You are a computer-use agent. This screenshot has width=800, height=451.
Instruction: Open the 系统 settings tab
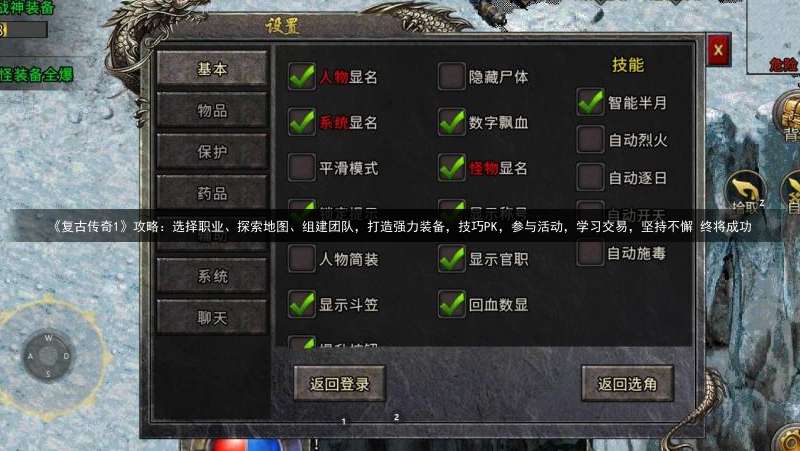[x=212, y=276]
